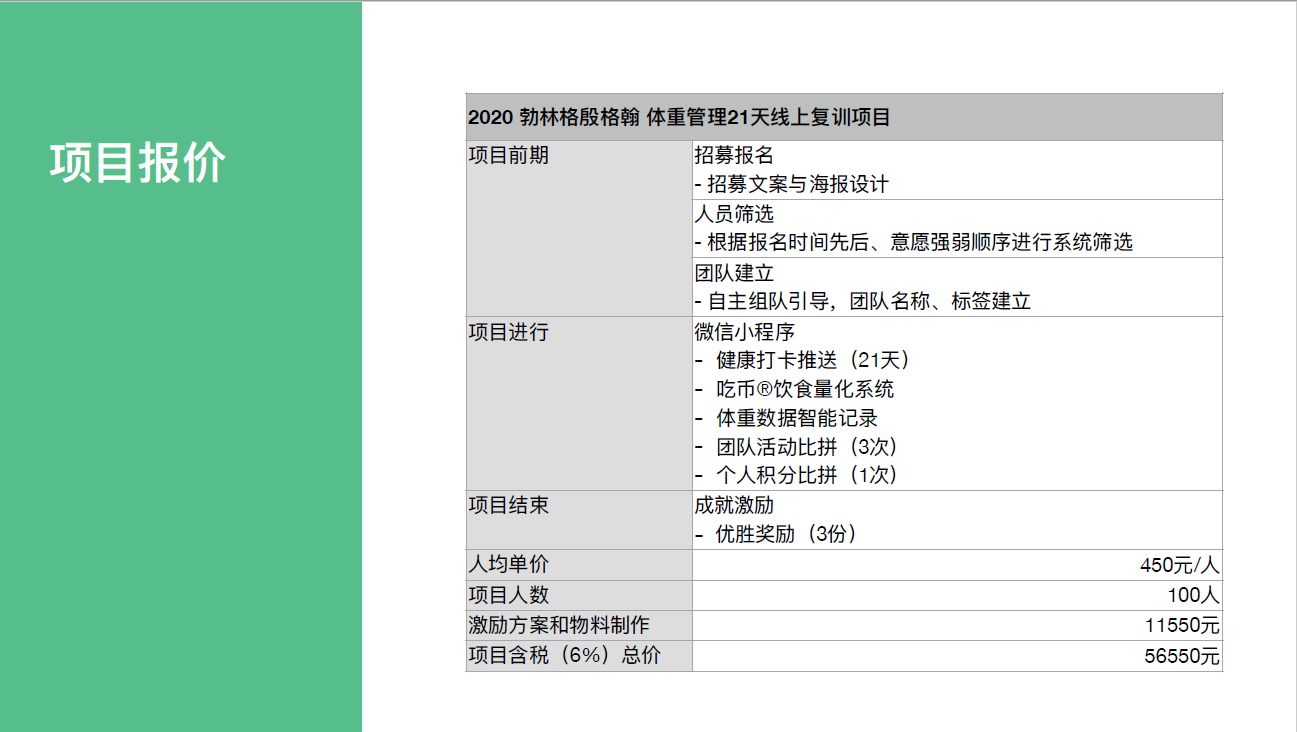The height and width of the screenshot is (732, 1297).
Task: Click the 优胜奖励（3份）bullet line
Action: (x=777, y=534)
